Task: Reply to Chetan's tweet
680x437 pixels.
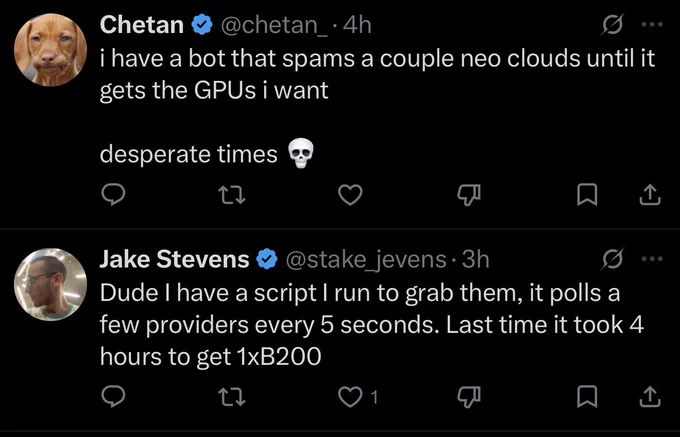Action: click(x=113, y=195)
